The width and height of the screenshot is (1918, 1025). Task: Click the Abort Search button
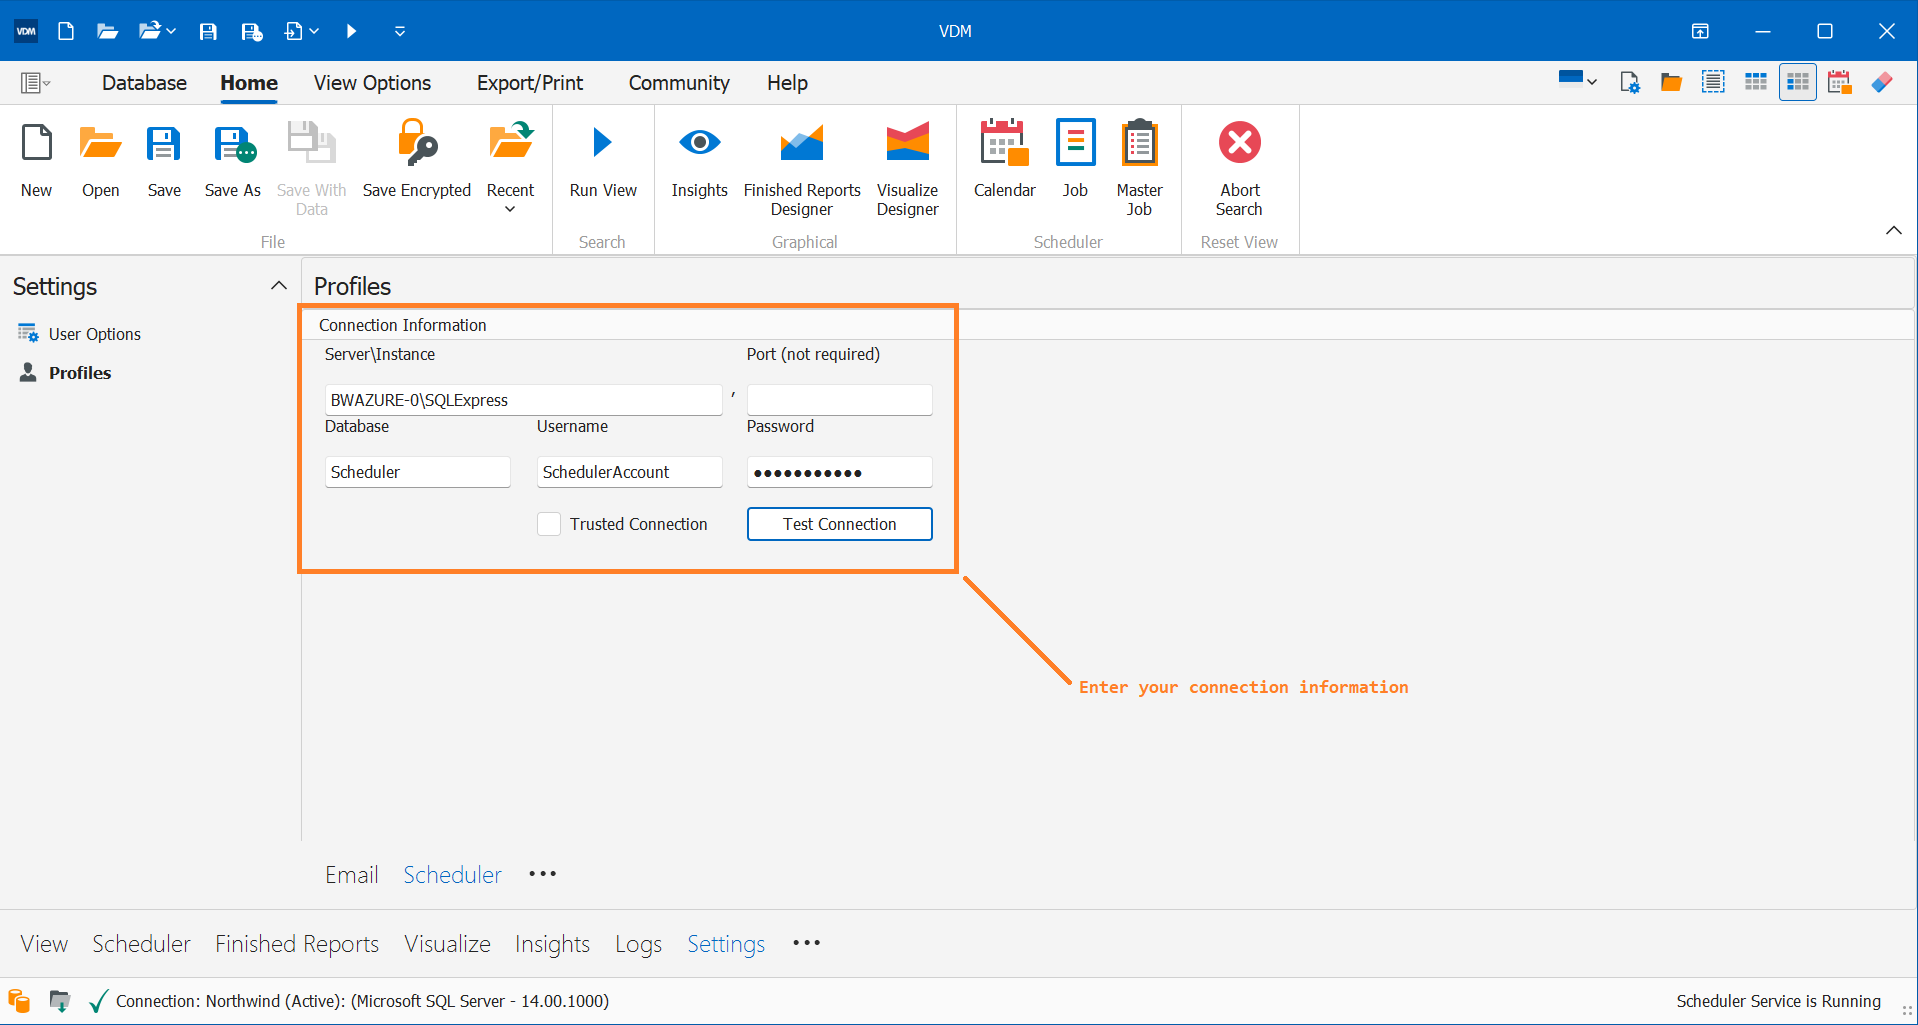(x=1240, y=167)
